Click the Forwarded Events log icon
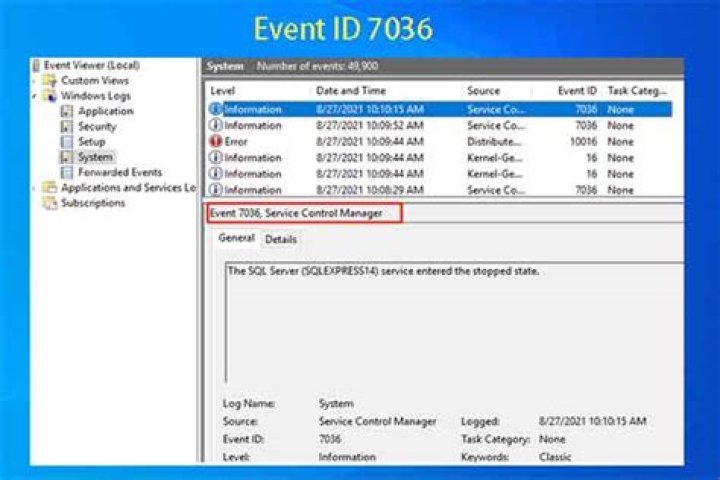Viewport: 720px width, 480px height. tap(67, 172)
